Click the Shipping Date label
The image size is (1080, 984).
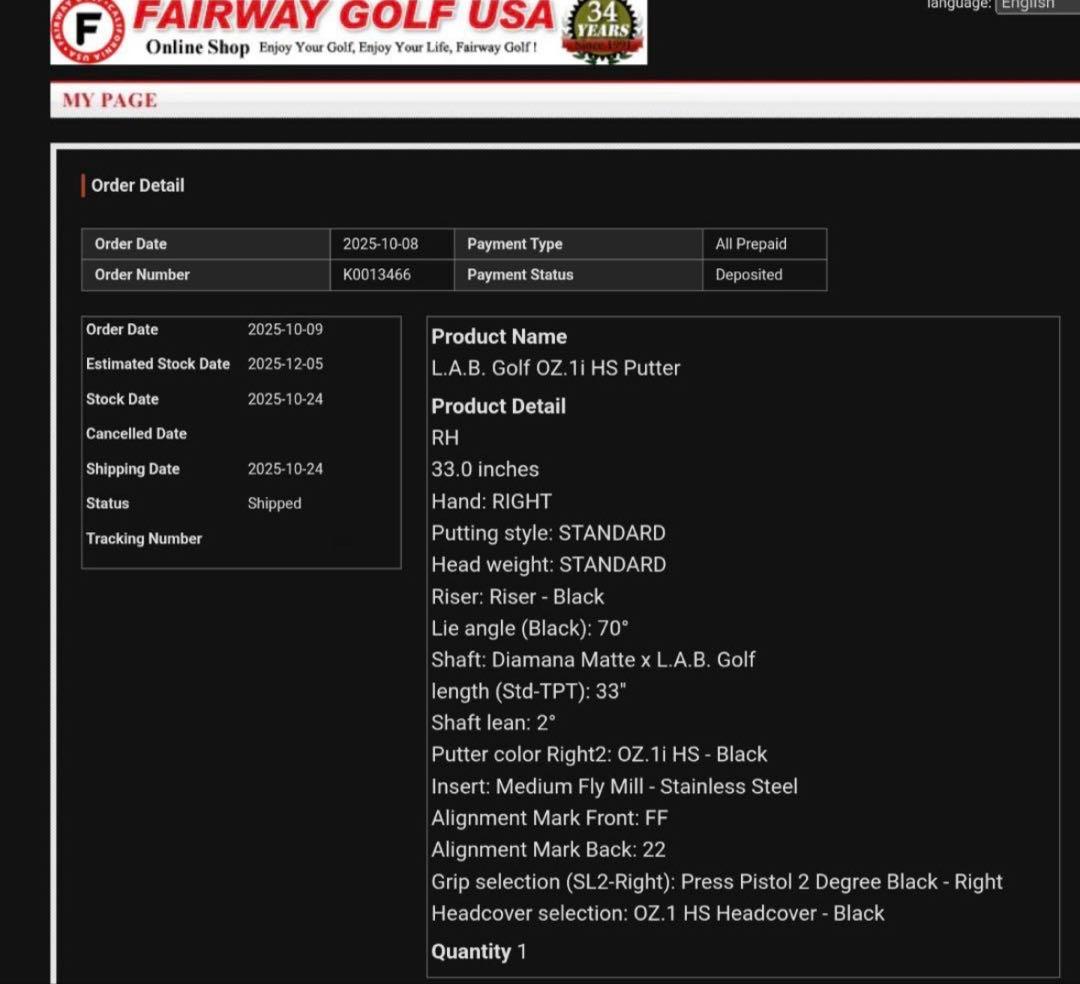coord(133,469)
